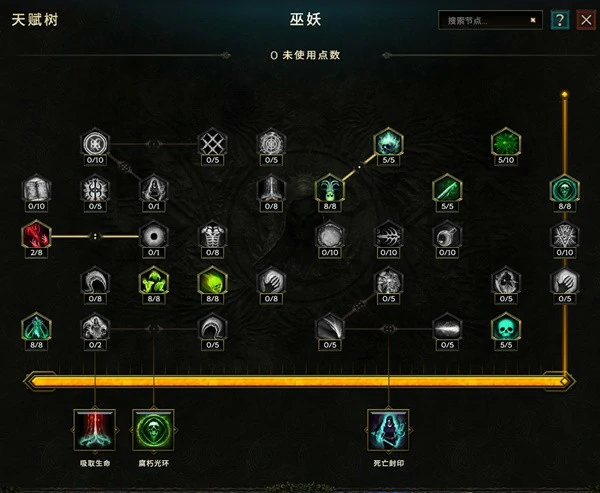
Task: Click the golden talent points progress bar
Action: (x=298, y=381)
